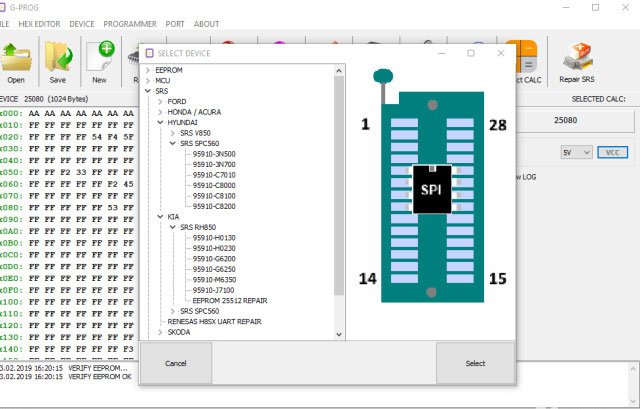Open the ABOUT menu

[x=206, y=24]
